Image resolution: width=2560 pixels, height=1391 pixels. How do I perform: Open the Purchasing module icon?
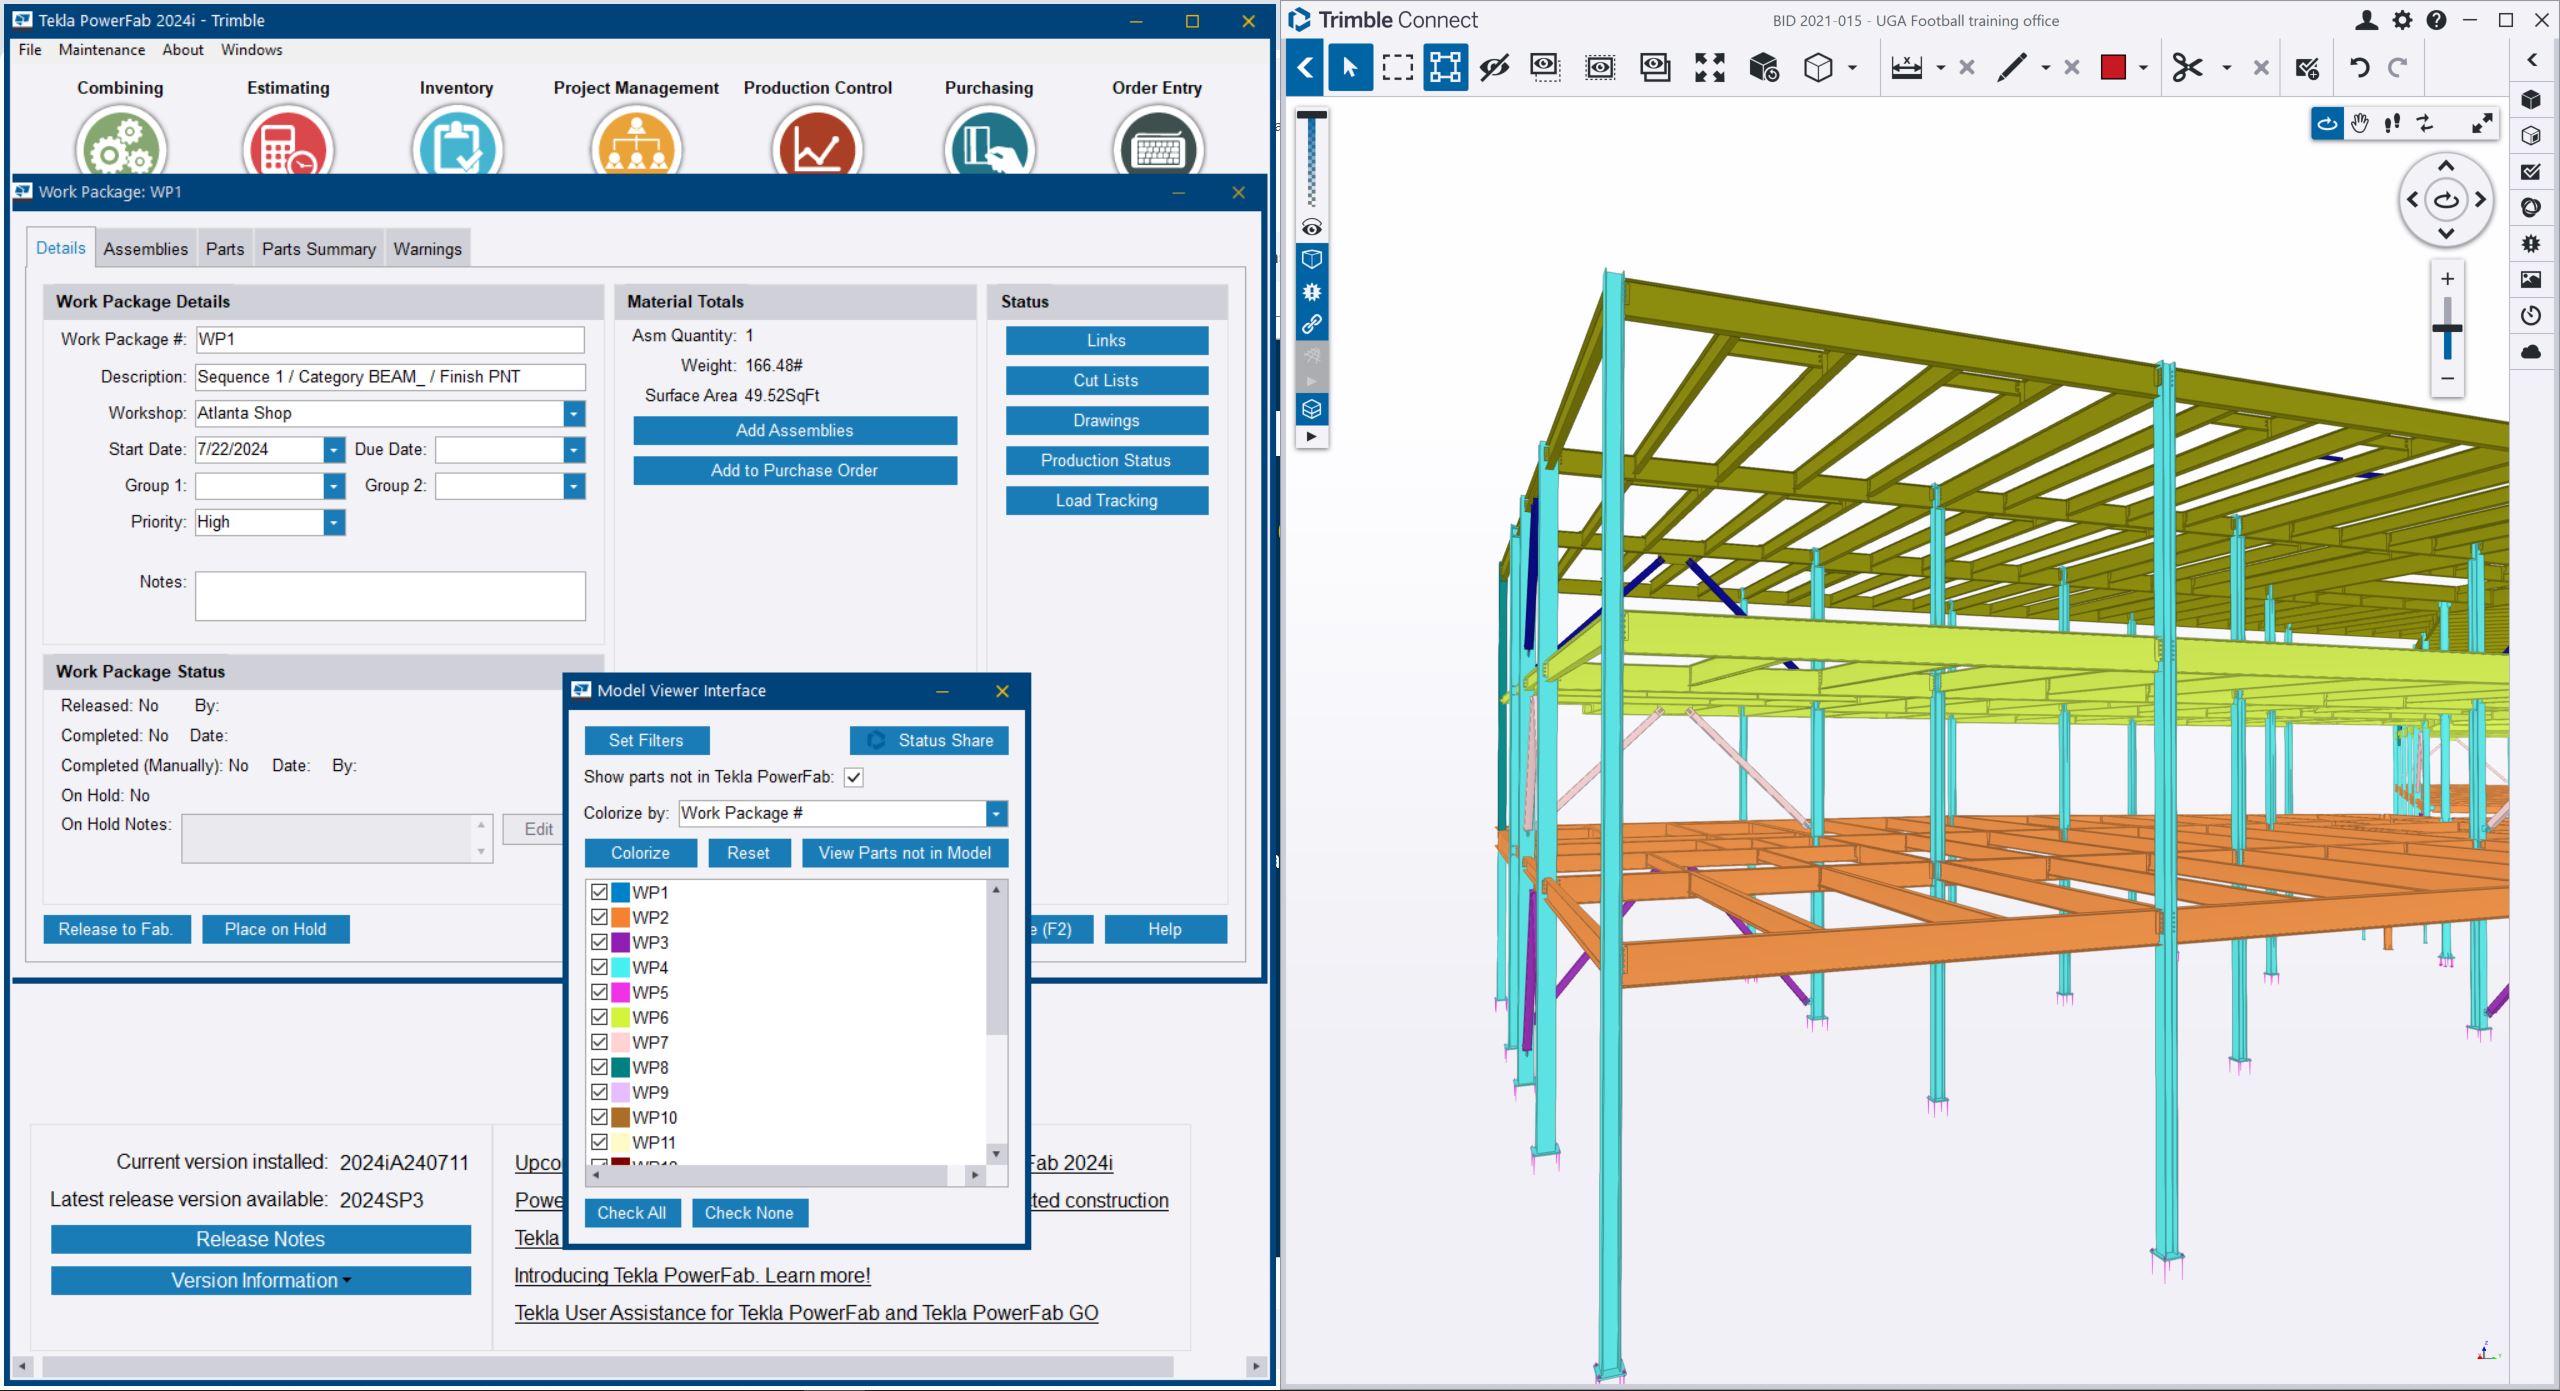click(x=989, y=142)
